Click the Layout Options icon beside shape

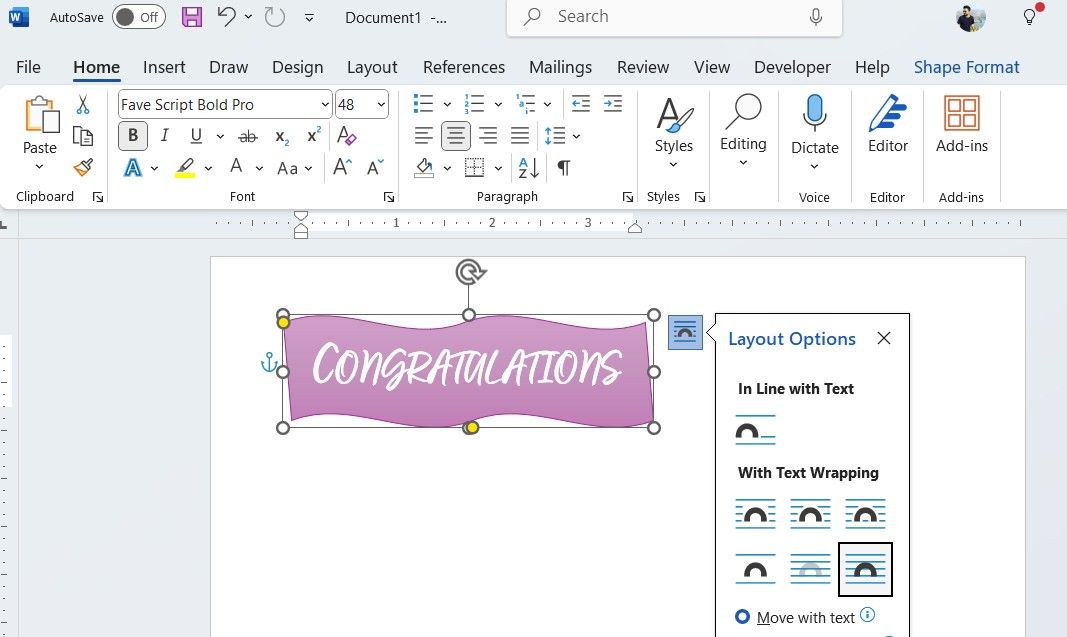tap(685, 332)
